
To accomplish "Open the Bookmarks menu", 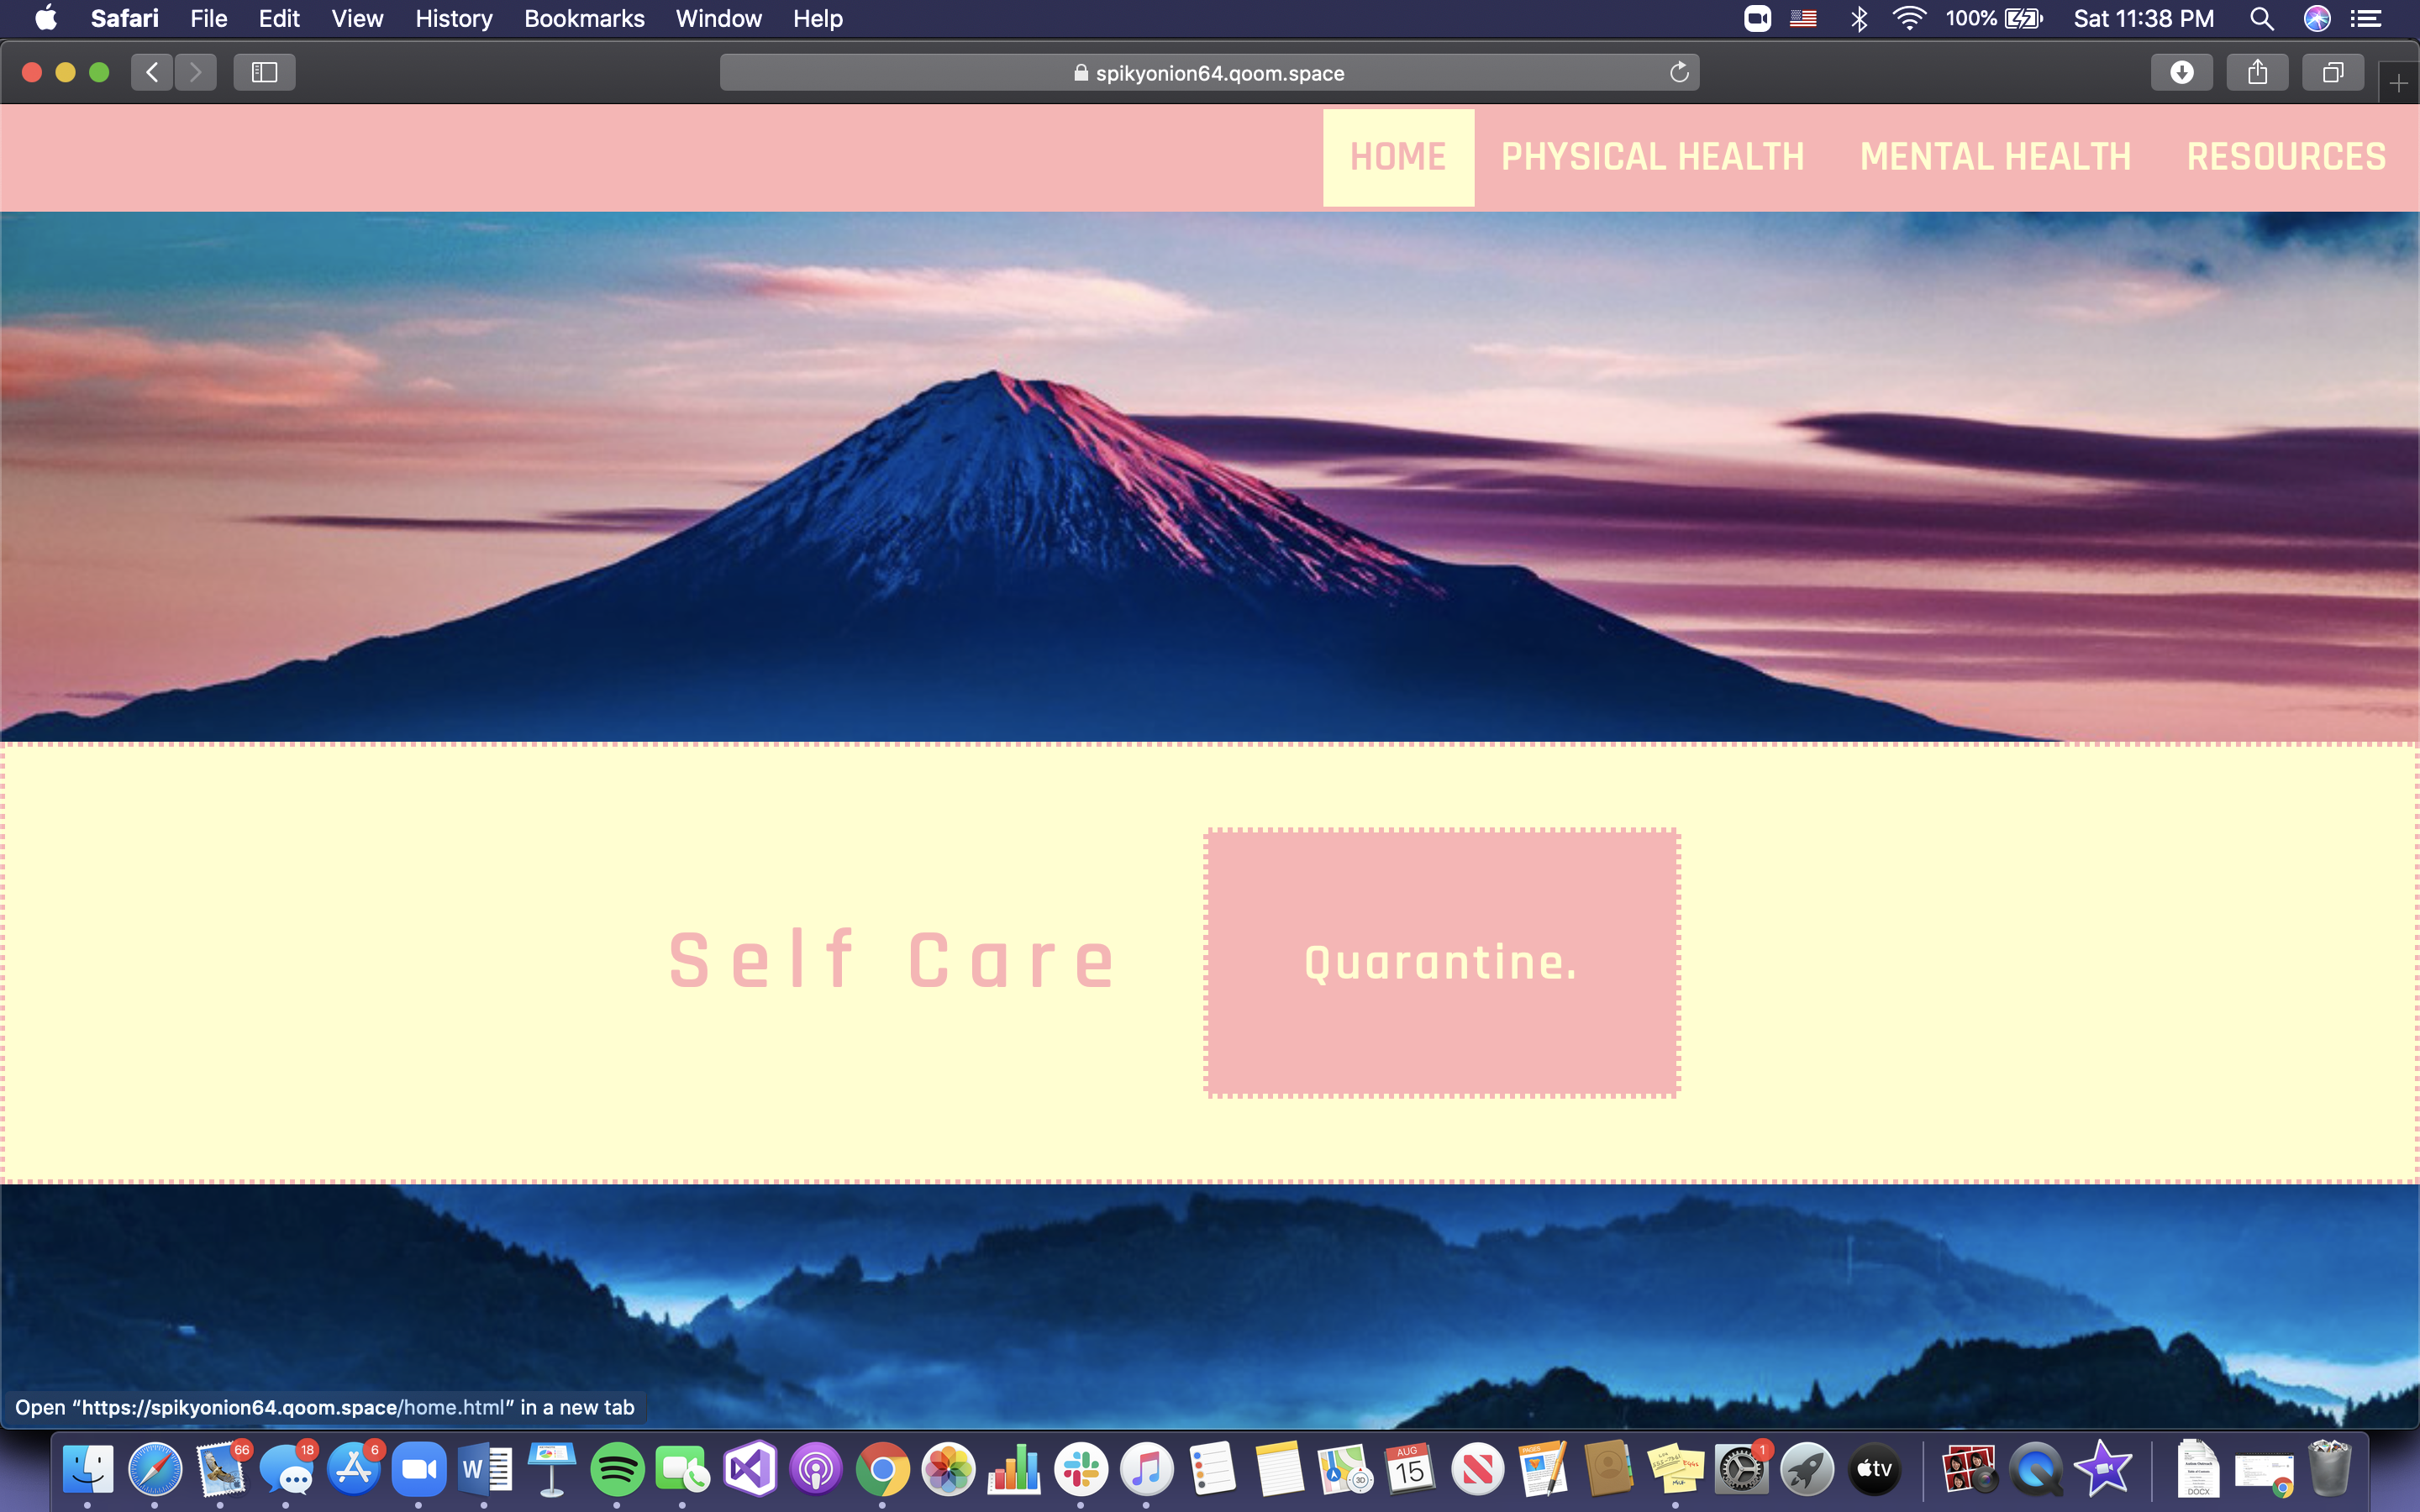I will pos(584,18).
